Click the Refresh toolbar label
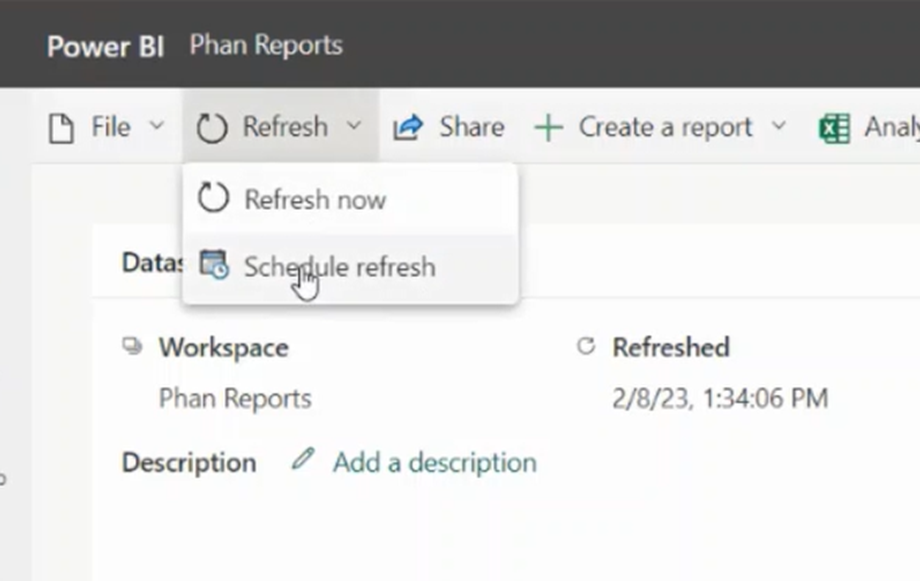The width and height of the screenshot is (920, 581). coord(285,127)
